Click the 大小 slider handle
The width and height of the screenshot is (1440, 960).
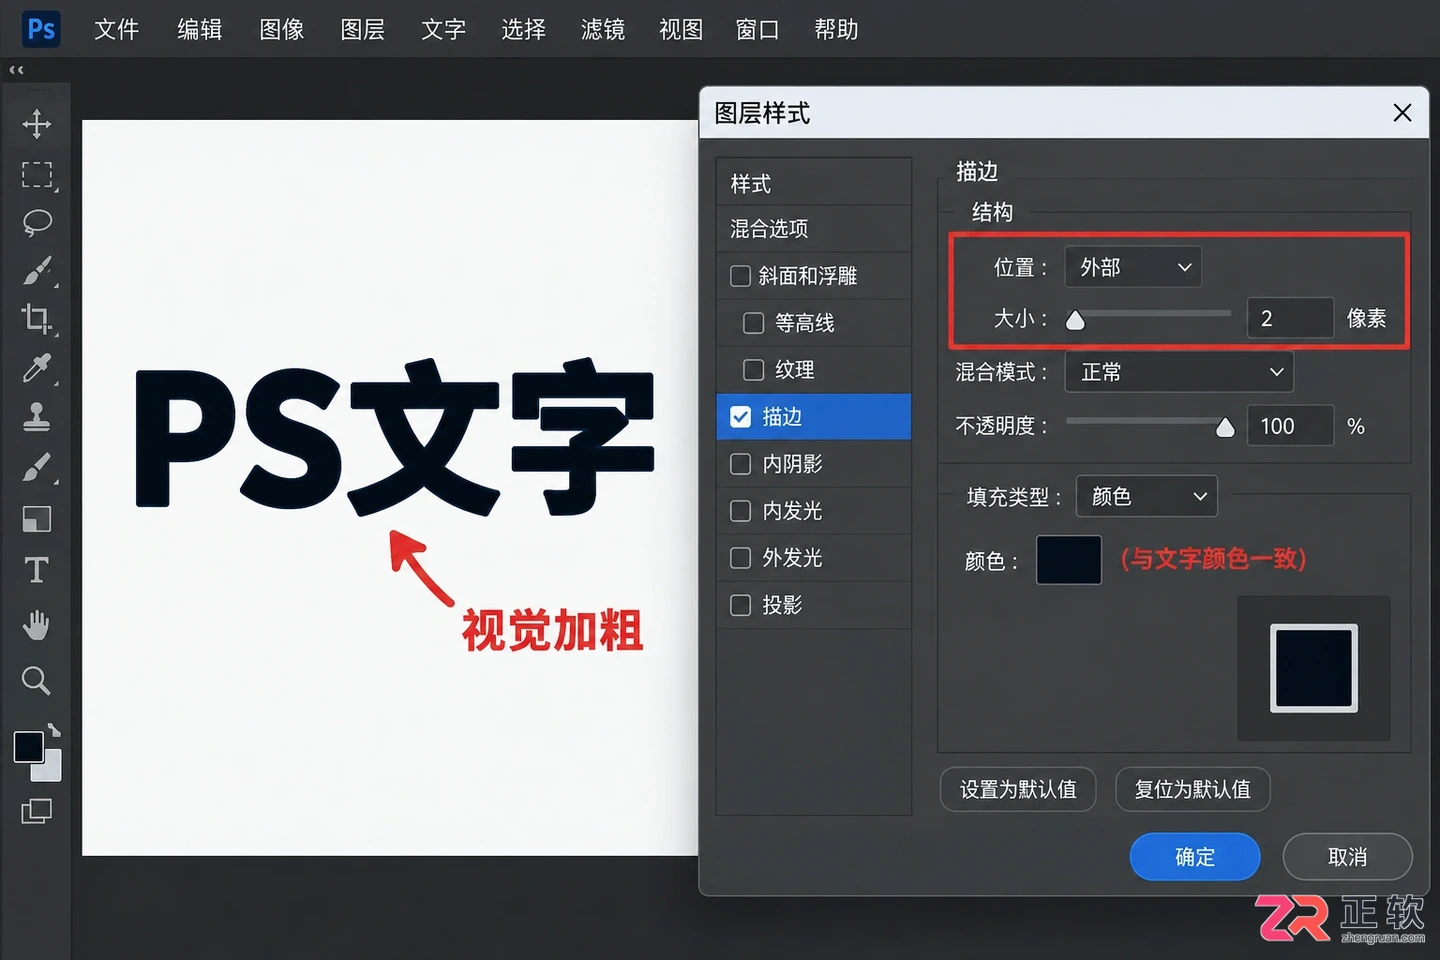click(1075, 320)
